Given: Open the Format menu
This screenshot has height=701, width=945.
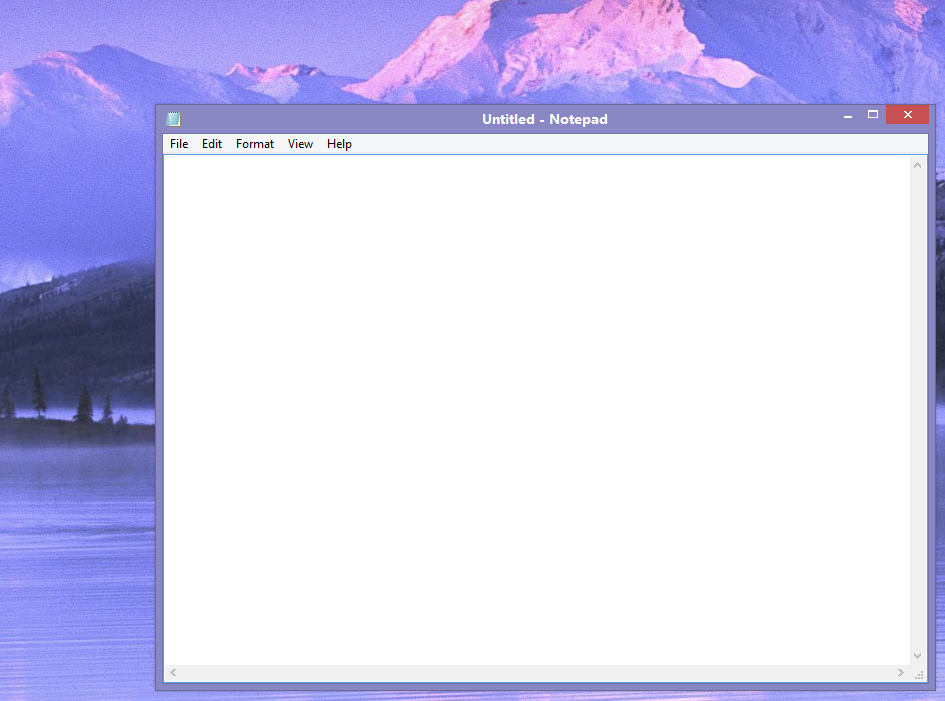Looking at the screenshot, I should [255, 144].
